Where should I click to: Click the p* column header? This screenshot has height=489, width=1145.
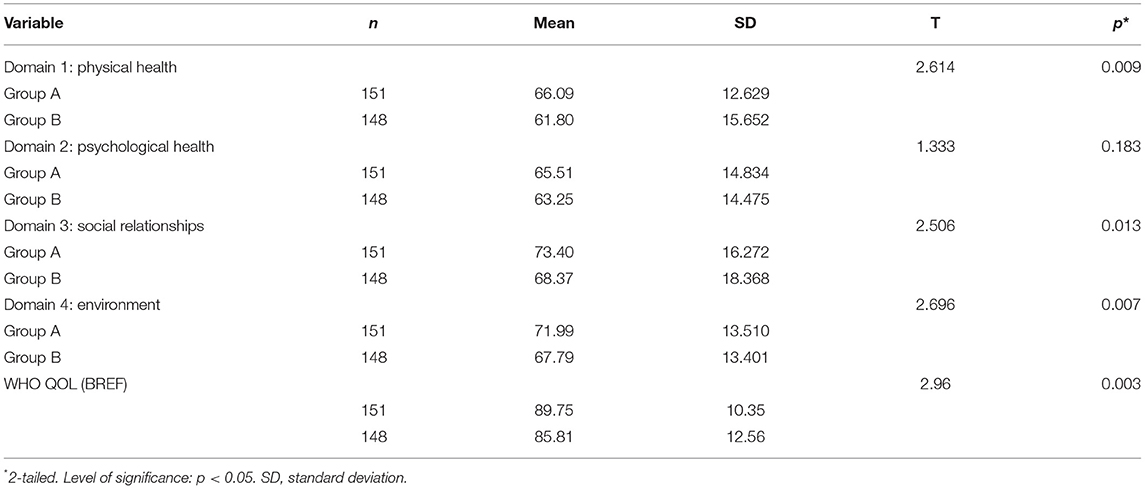[x=1132, y=23]
